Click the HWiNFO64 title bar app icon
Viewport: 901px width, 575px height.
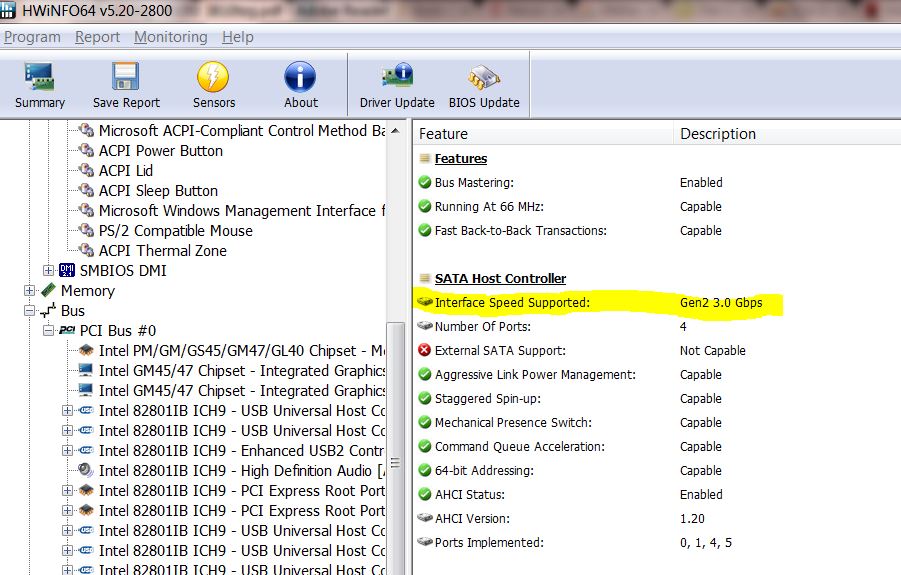coord(7,10)
